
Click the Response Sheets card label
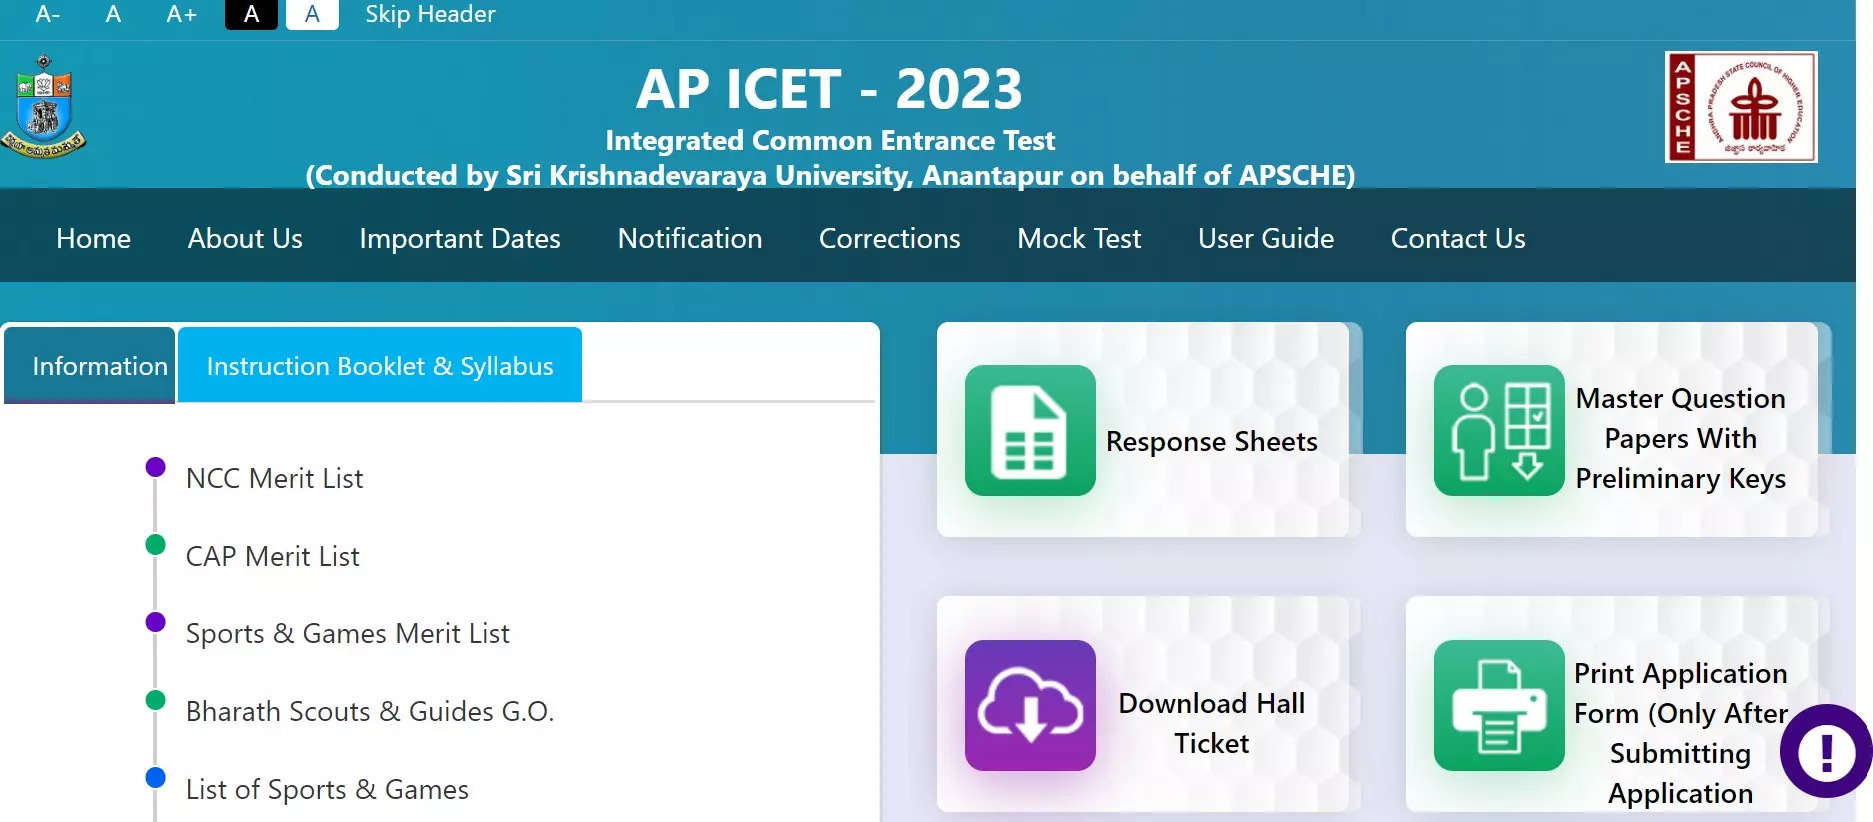1212,441
